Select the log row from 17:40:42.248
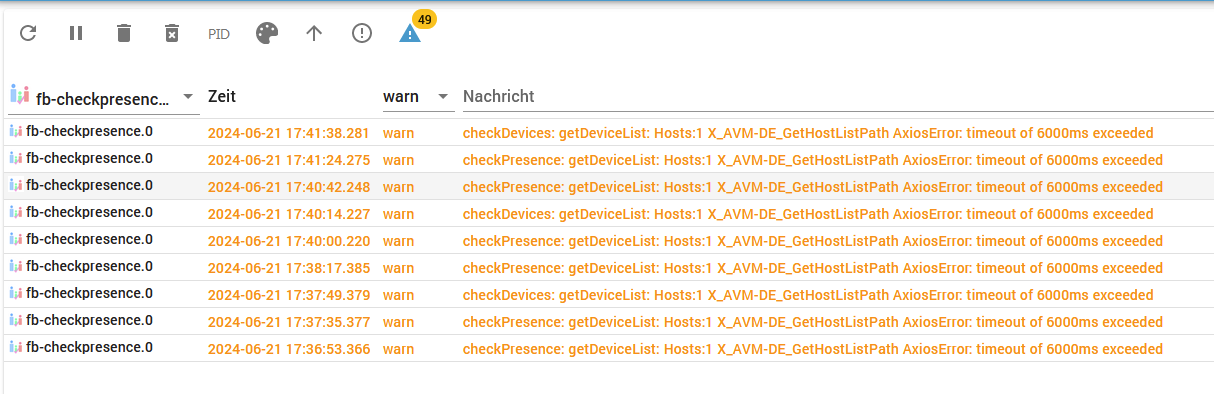The height and width of the screenshot is (394, 1214). pos(607,186)
